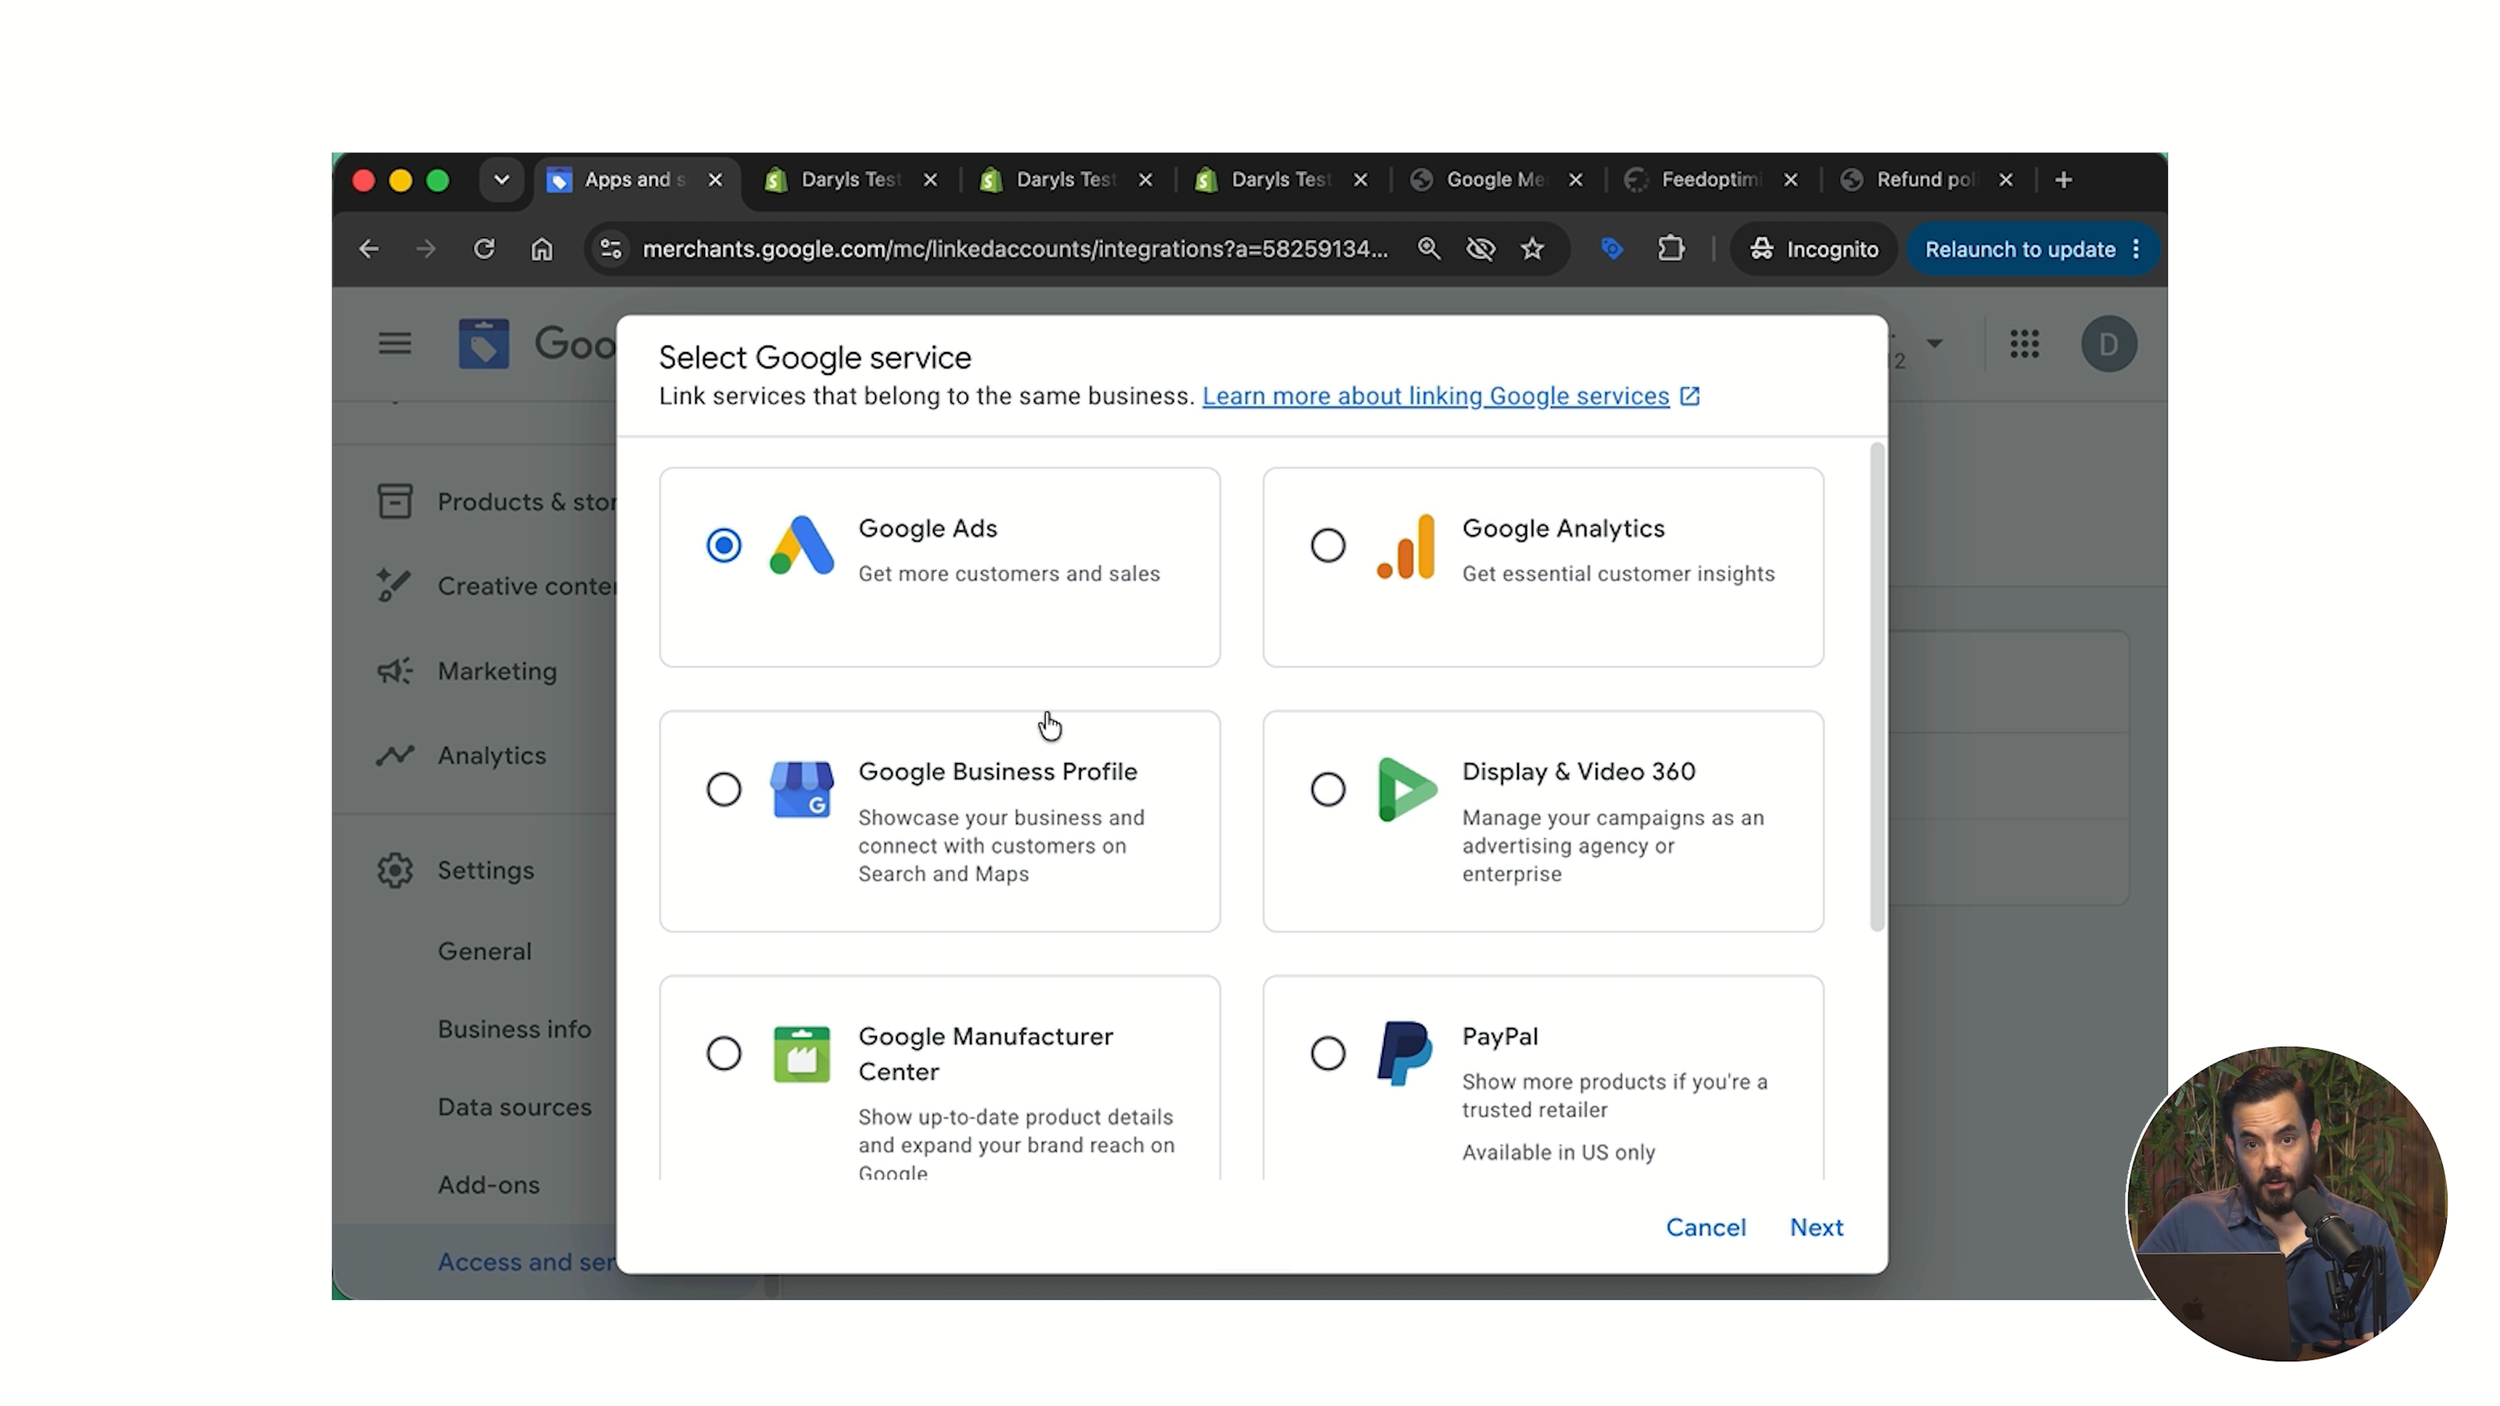Go to browser home icon
2500x1406 pixels.
[x=541, y=249]
